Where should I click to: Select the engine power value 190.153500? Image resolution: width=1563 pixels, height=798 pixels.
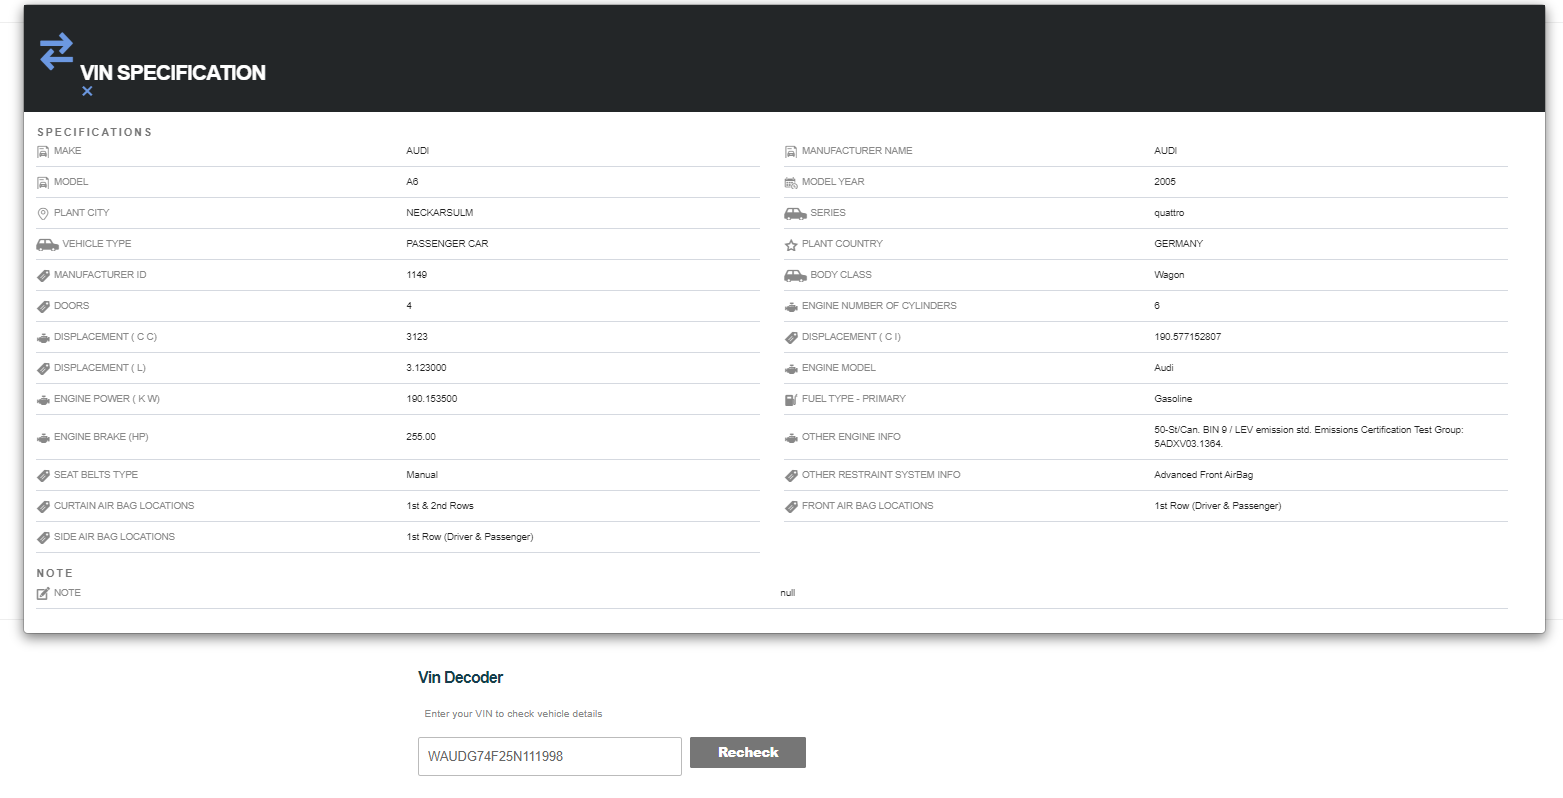pyautogui.click(x=432, y=399)
